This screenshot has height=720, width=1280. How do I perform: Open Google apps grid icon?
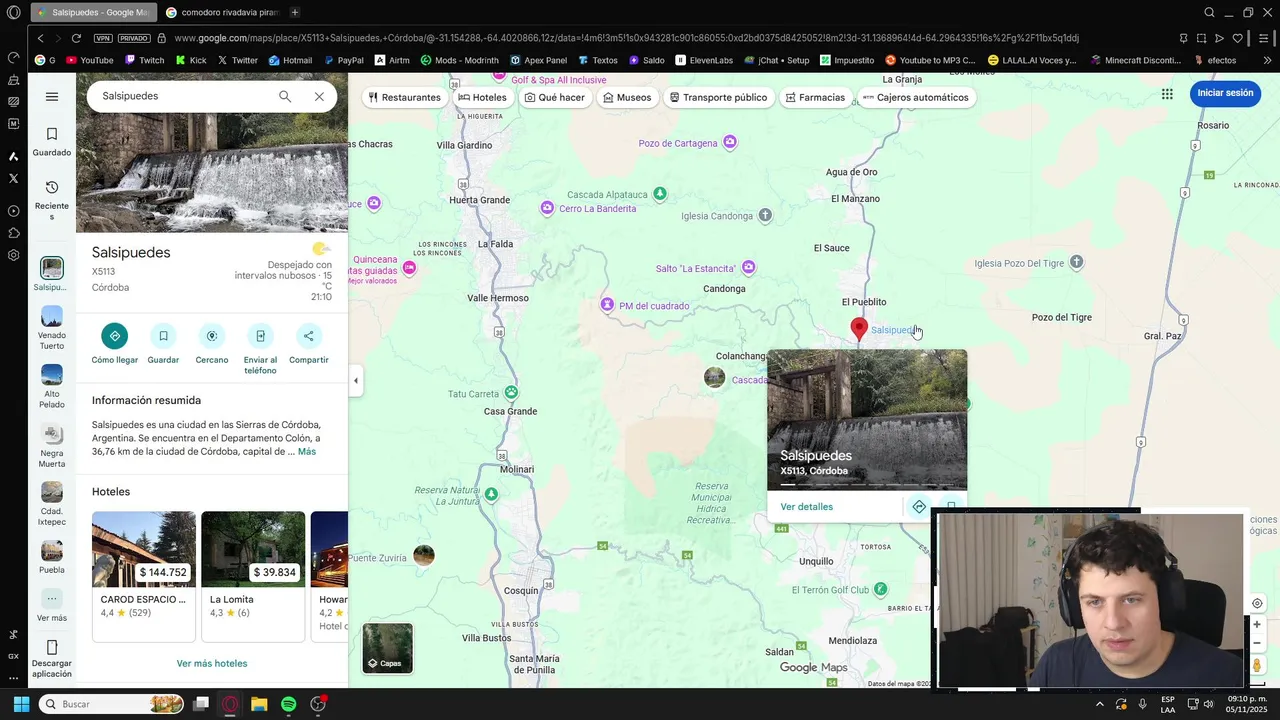pos(1167,94)
